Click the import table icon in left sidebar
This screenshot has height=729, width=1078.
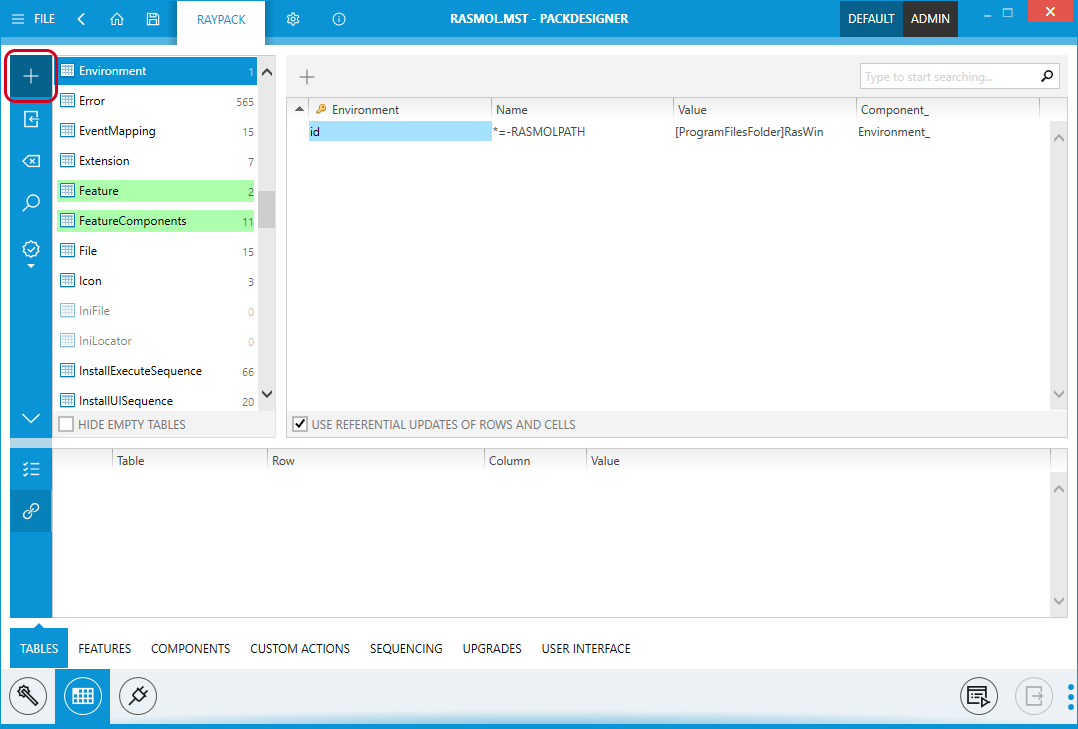click(x=31, y=120)
